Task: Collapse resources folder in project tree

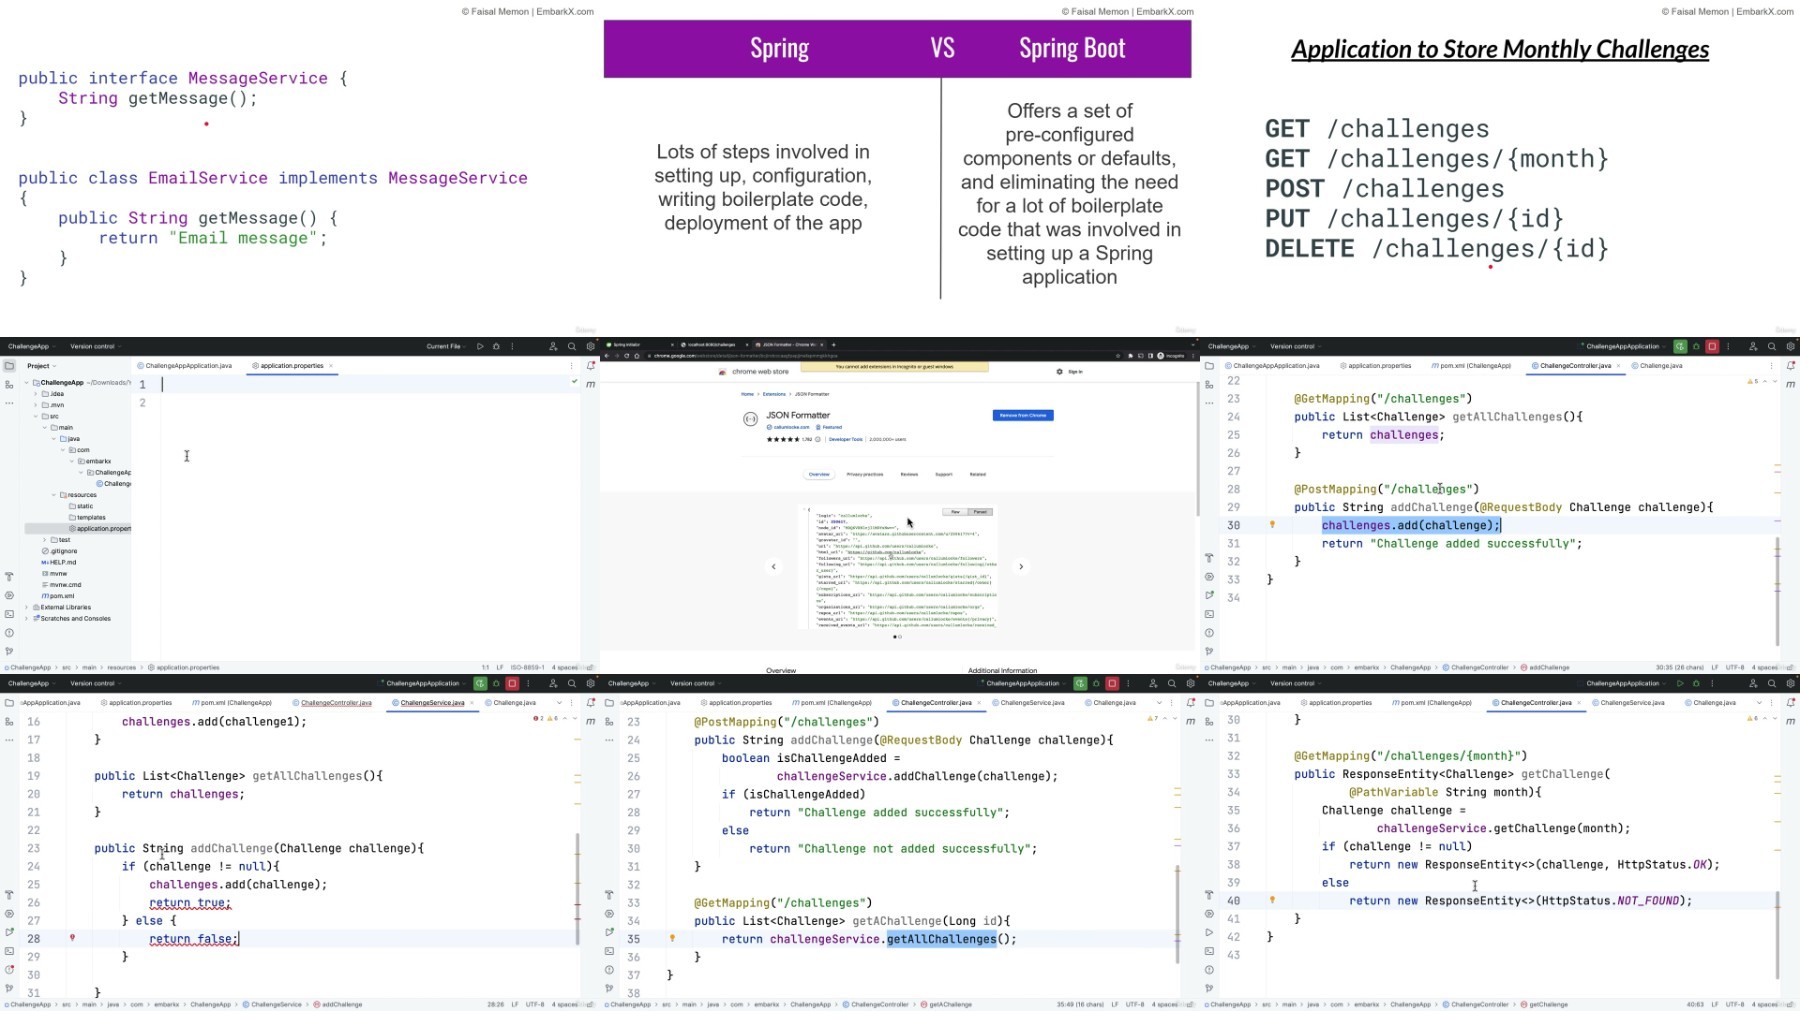Action: [53, 495]
